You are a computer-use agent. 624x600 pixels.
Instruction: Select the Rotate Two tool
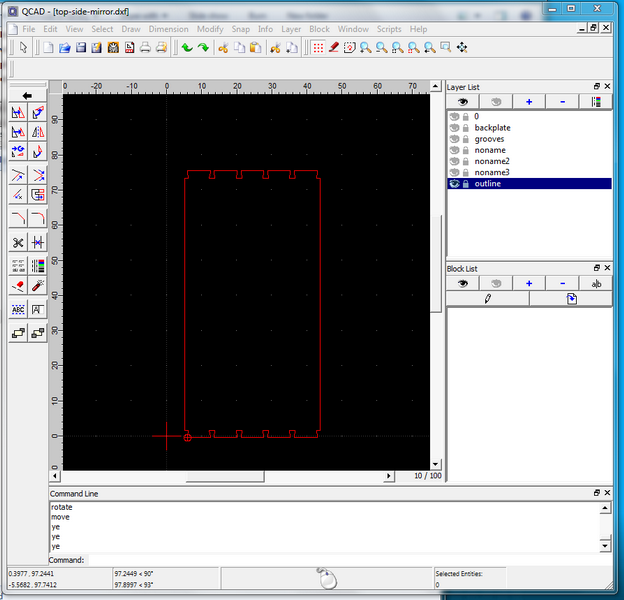(37, 151)
